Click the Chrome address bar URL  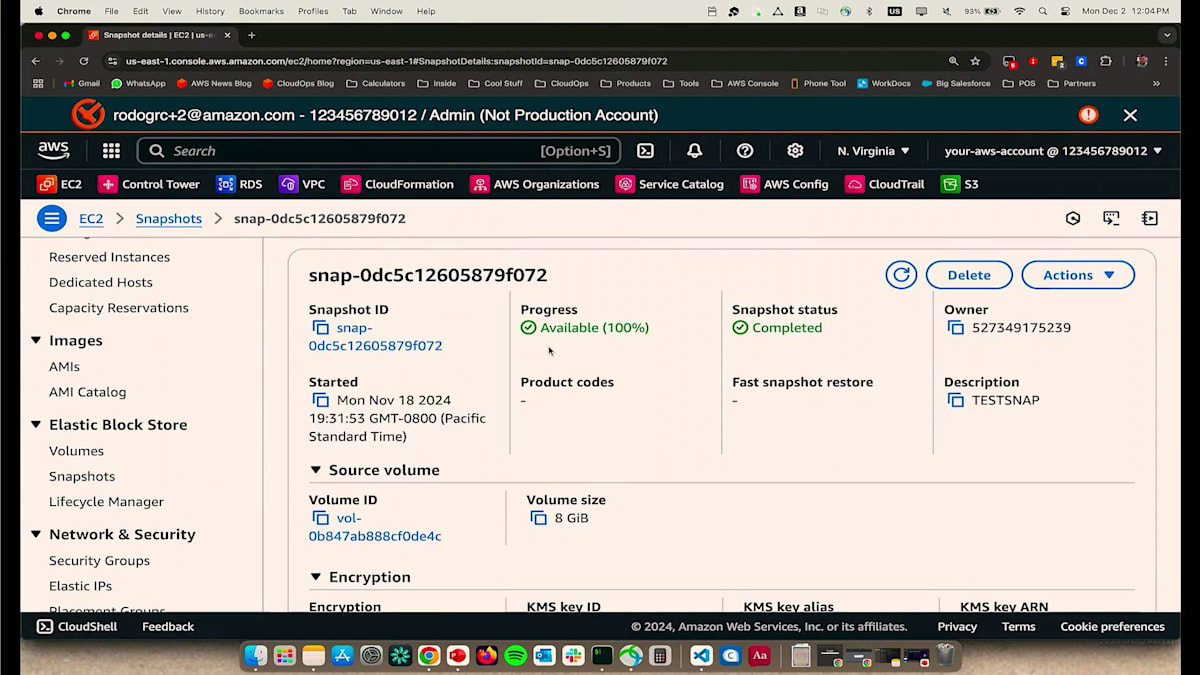tap(396, 61)
